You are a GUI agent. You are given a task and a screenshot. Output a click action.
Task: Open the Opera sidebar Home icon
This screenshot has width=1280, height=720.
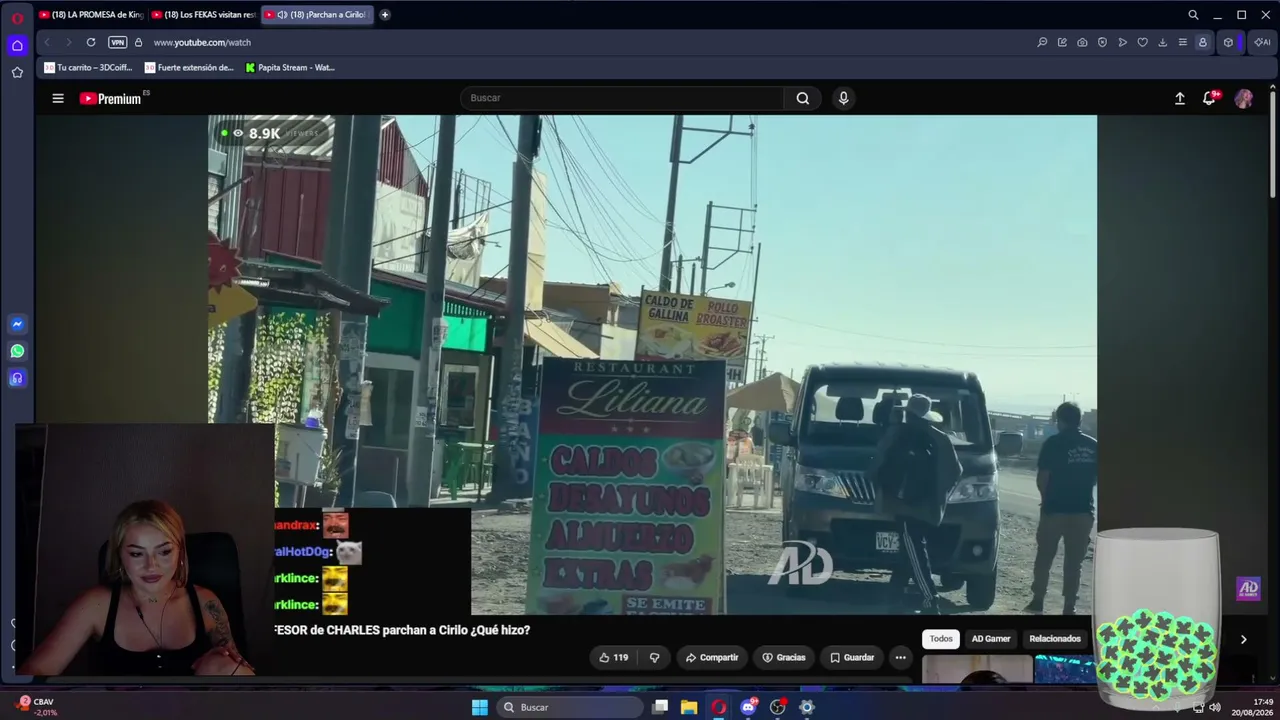pos(17,46)
